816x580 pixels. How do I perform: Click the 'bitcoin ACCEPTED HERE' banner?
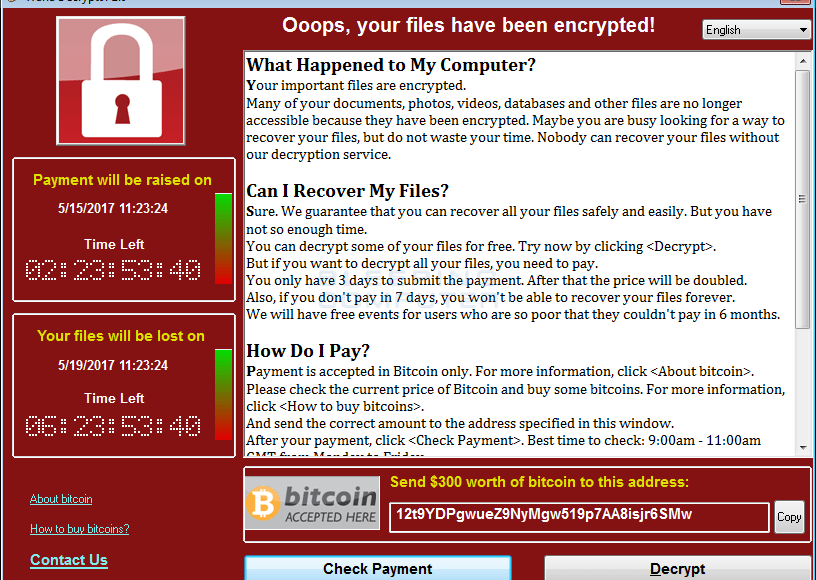(312, 503)
